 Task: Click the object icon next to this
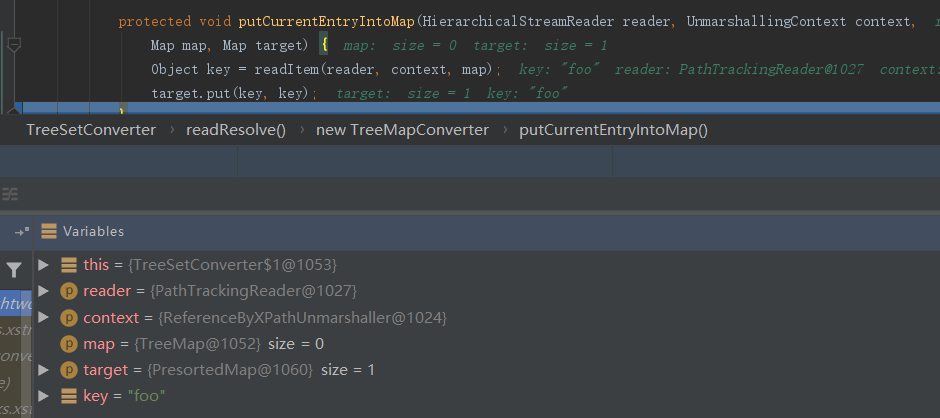tap(68, 265)
